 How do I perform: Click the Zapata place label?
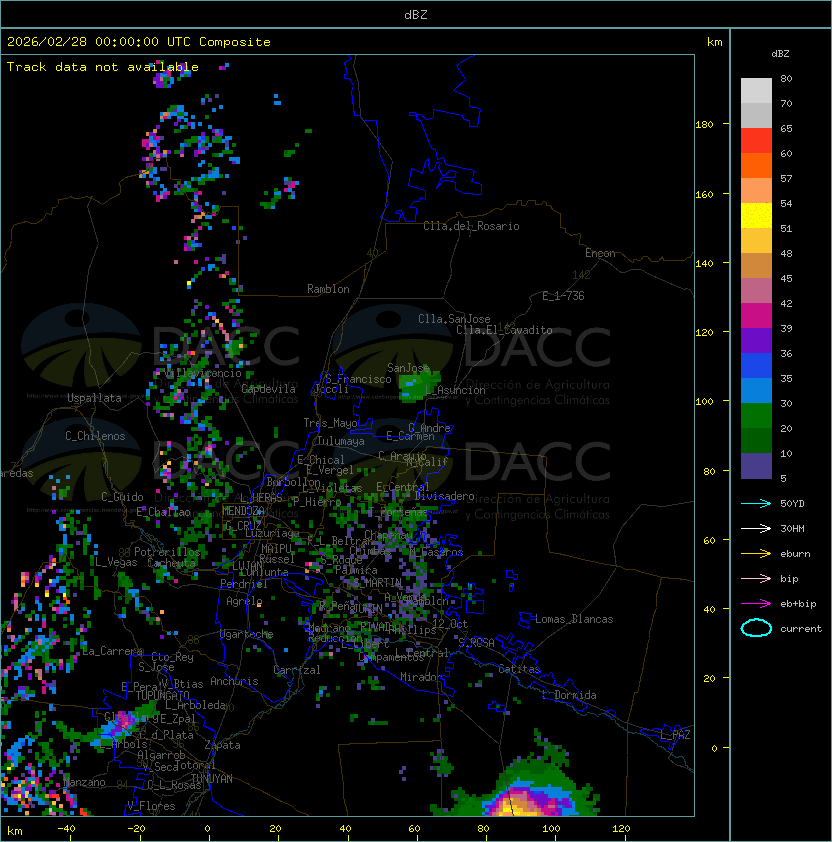(222, 745)
